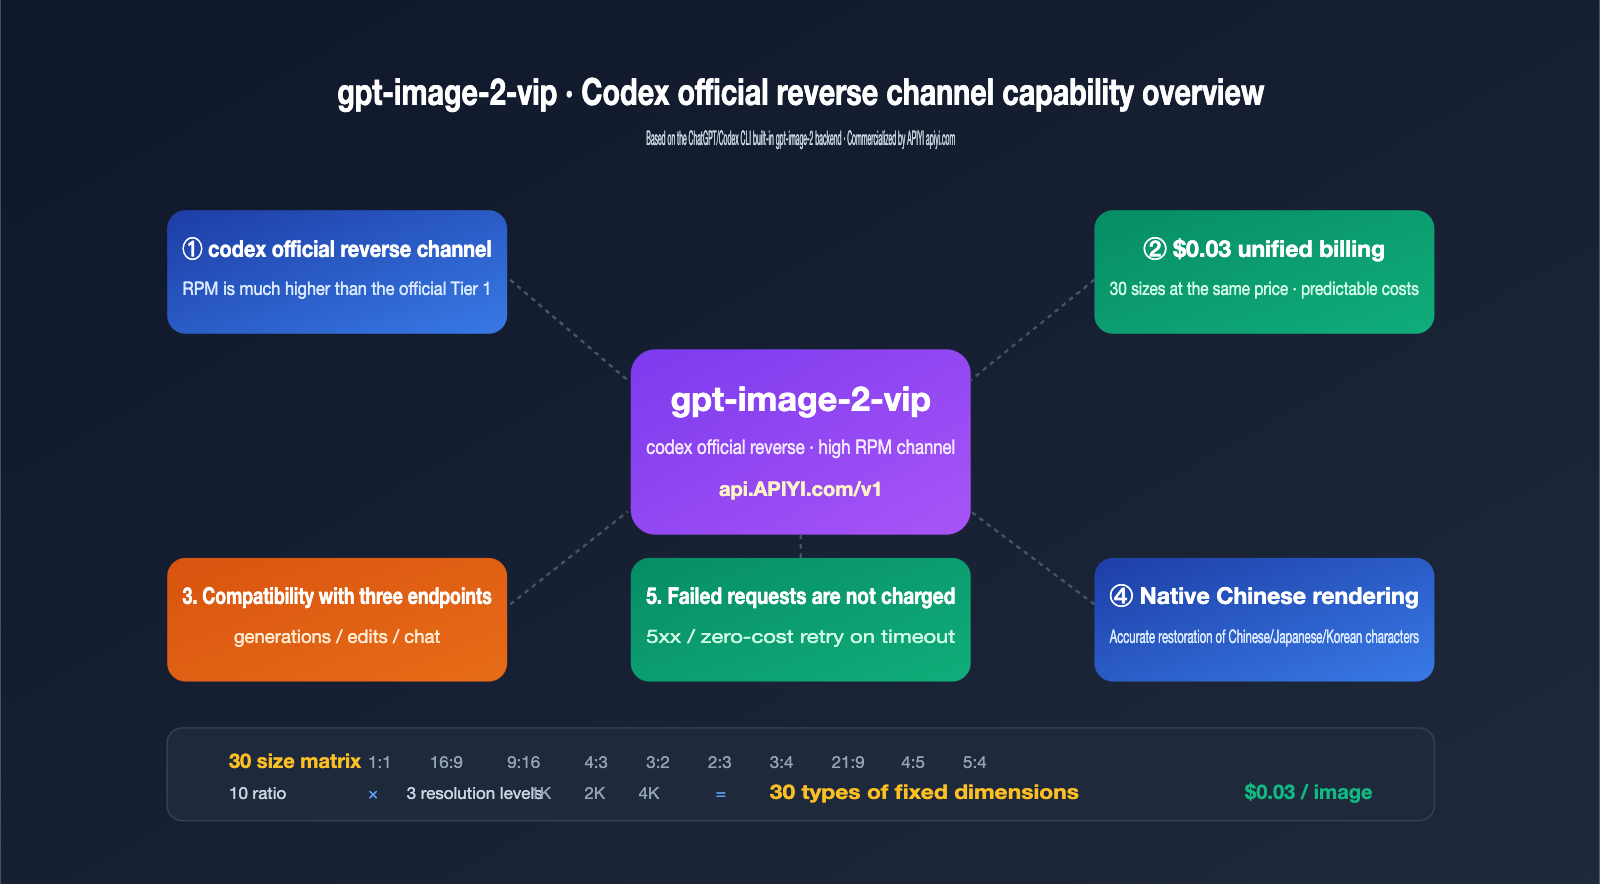
Task: Click 'Accurate restoration of Chinese/Japanese/Korean characters' text
Action: pyautogui.click(x=1264, y=637)
